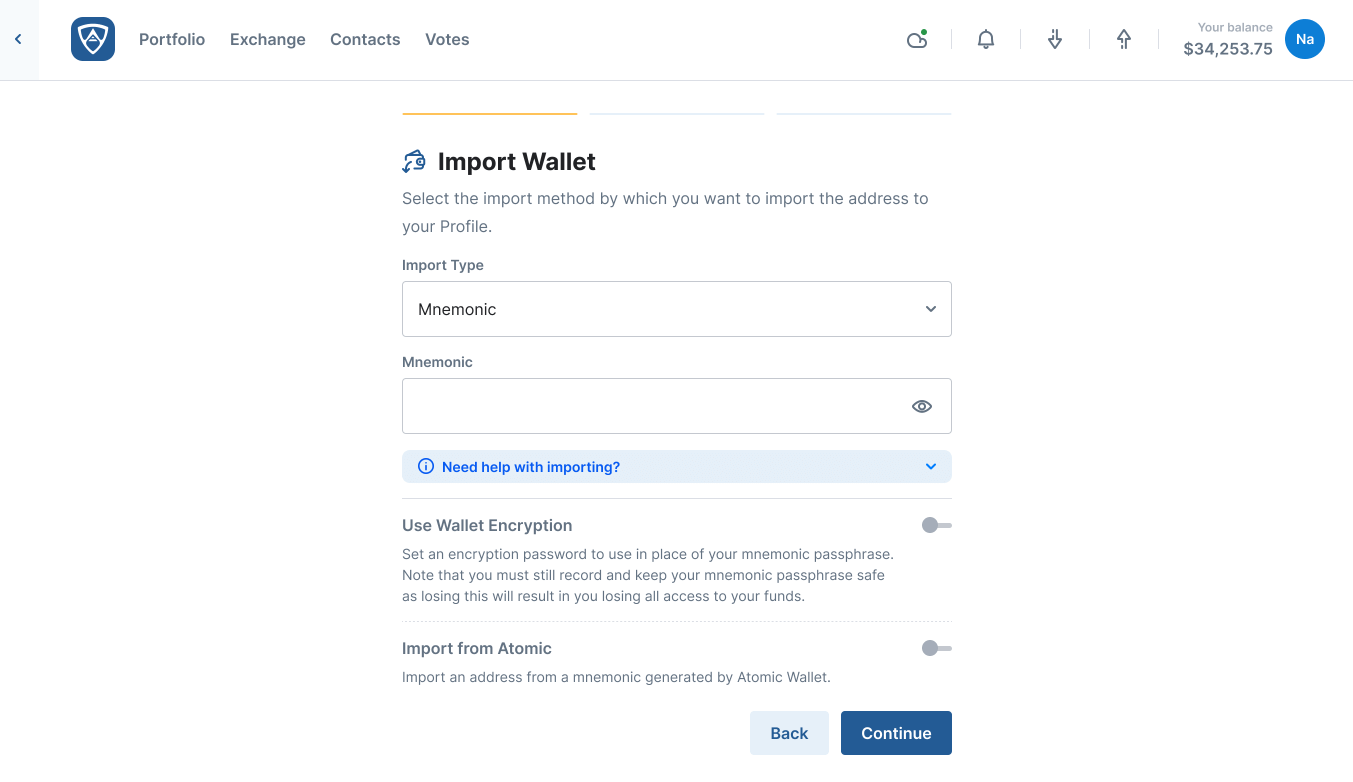Open the notifications bell

[986, 40]
